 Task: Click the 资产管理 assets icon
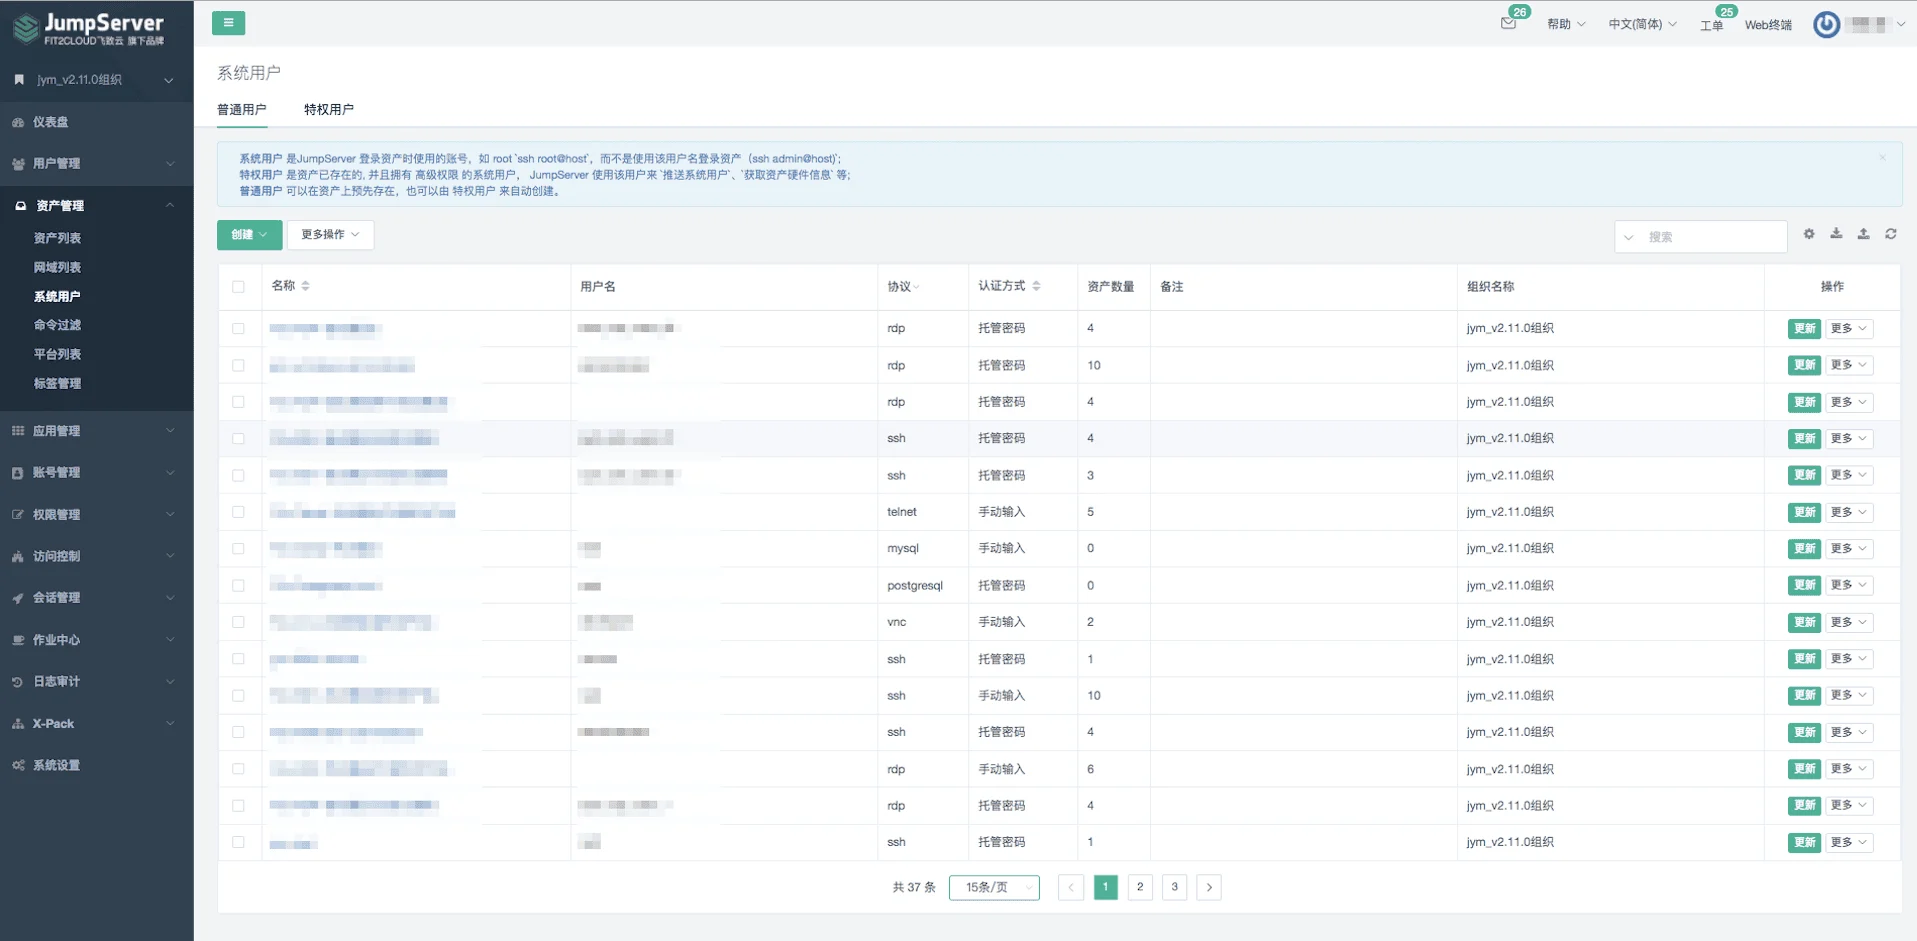coord(20,206)
